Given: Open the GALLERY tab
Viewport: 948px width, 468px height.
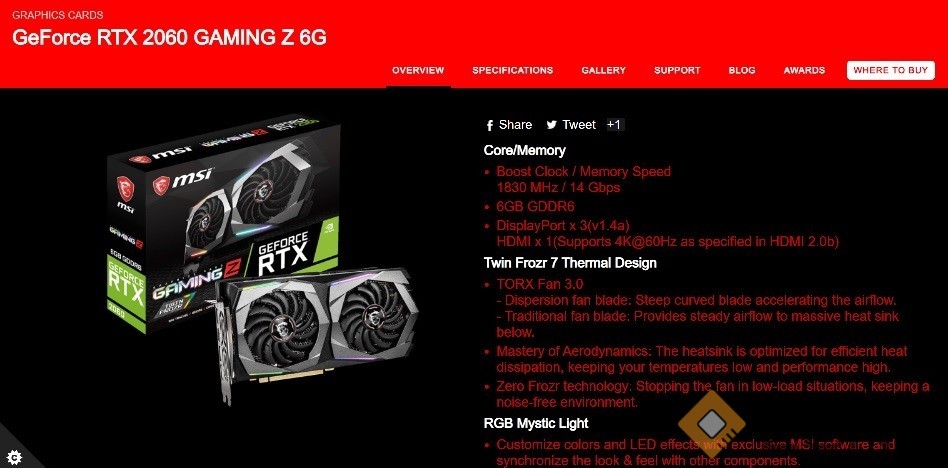Looking at the screenshot, I should tap(603, 70).
